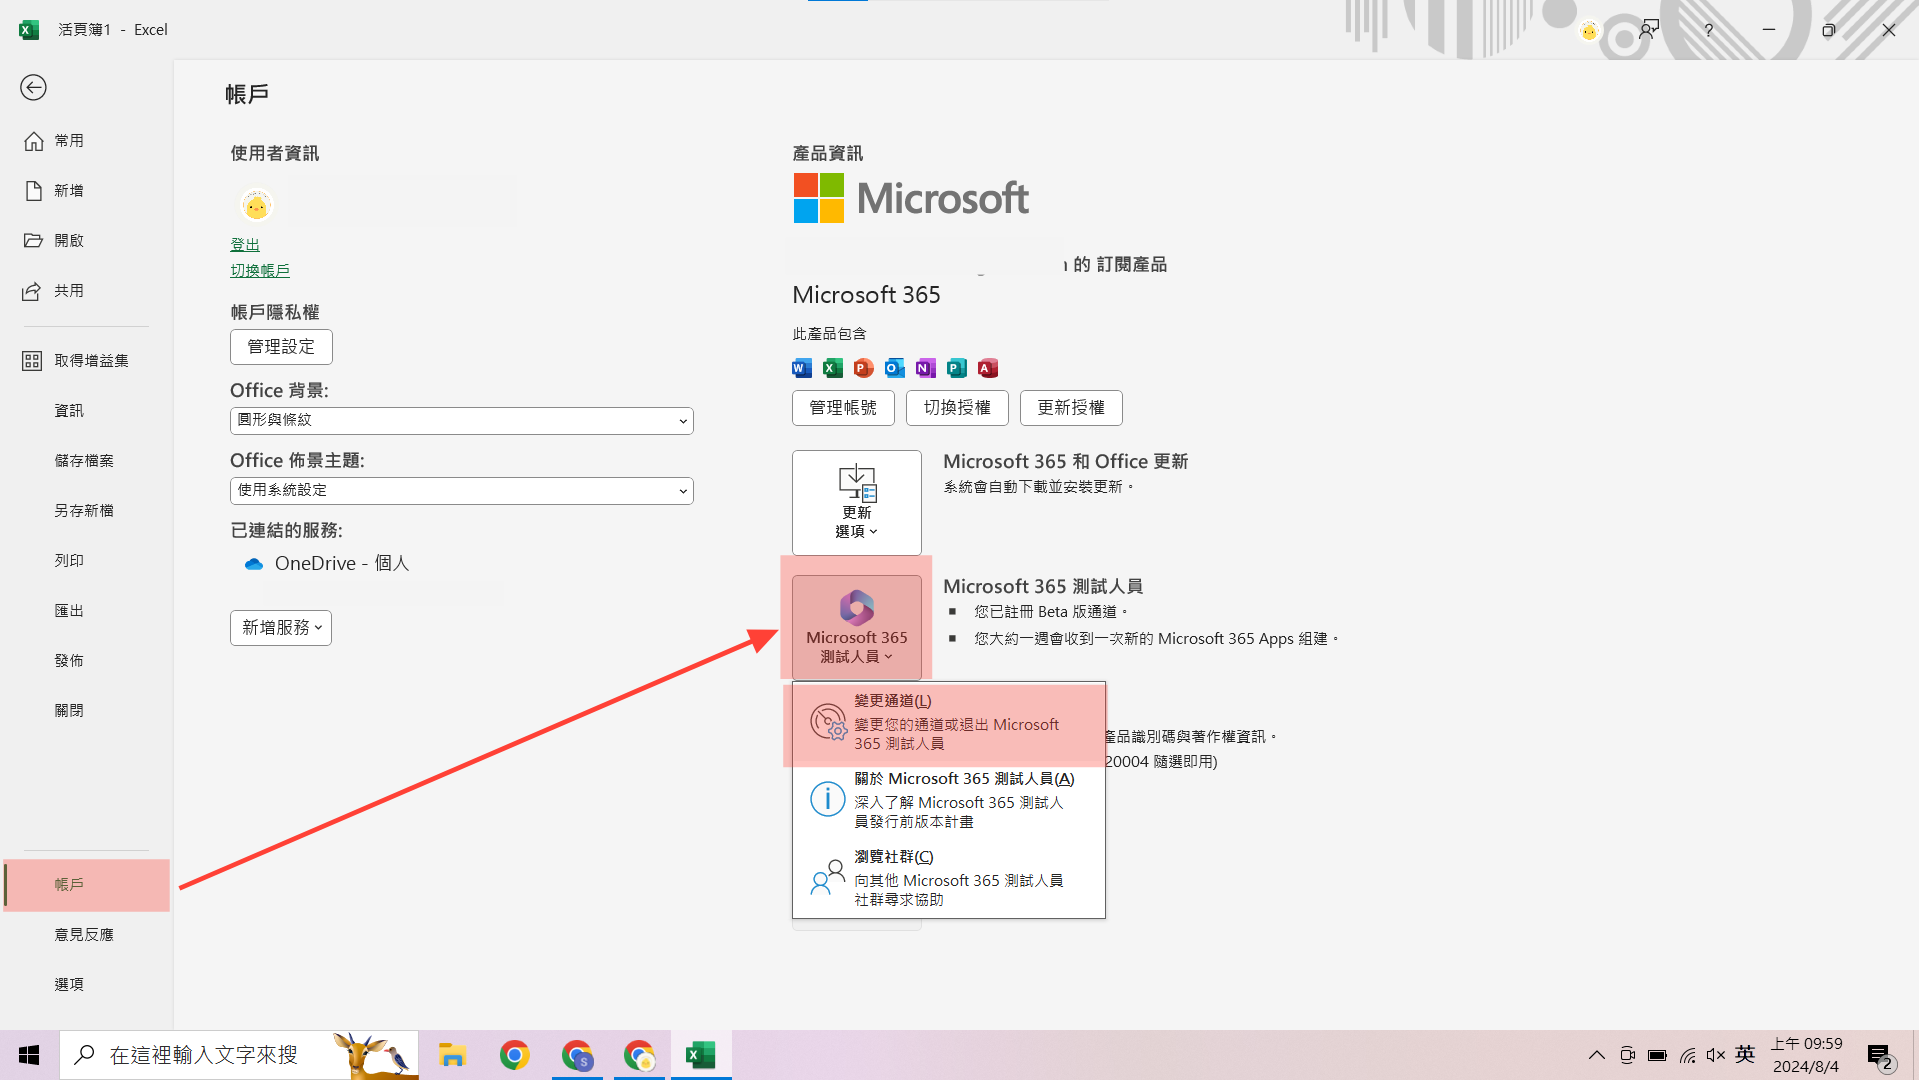The width and height of the screenshot is (1919, 1080).
Task: Go back using the back arrow
Action: 33,88
